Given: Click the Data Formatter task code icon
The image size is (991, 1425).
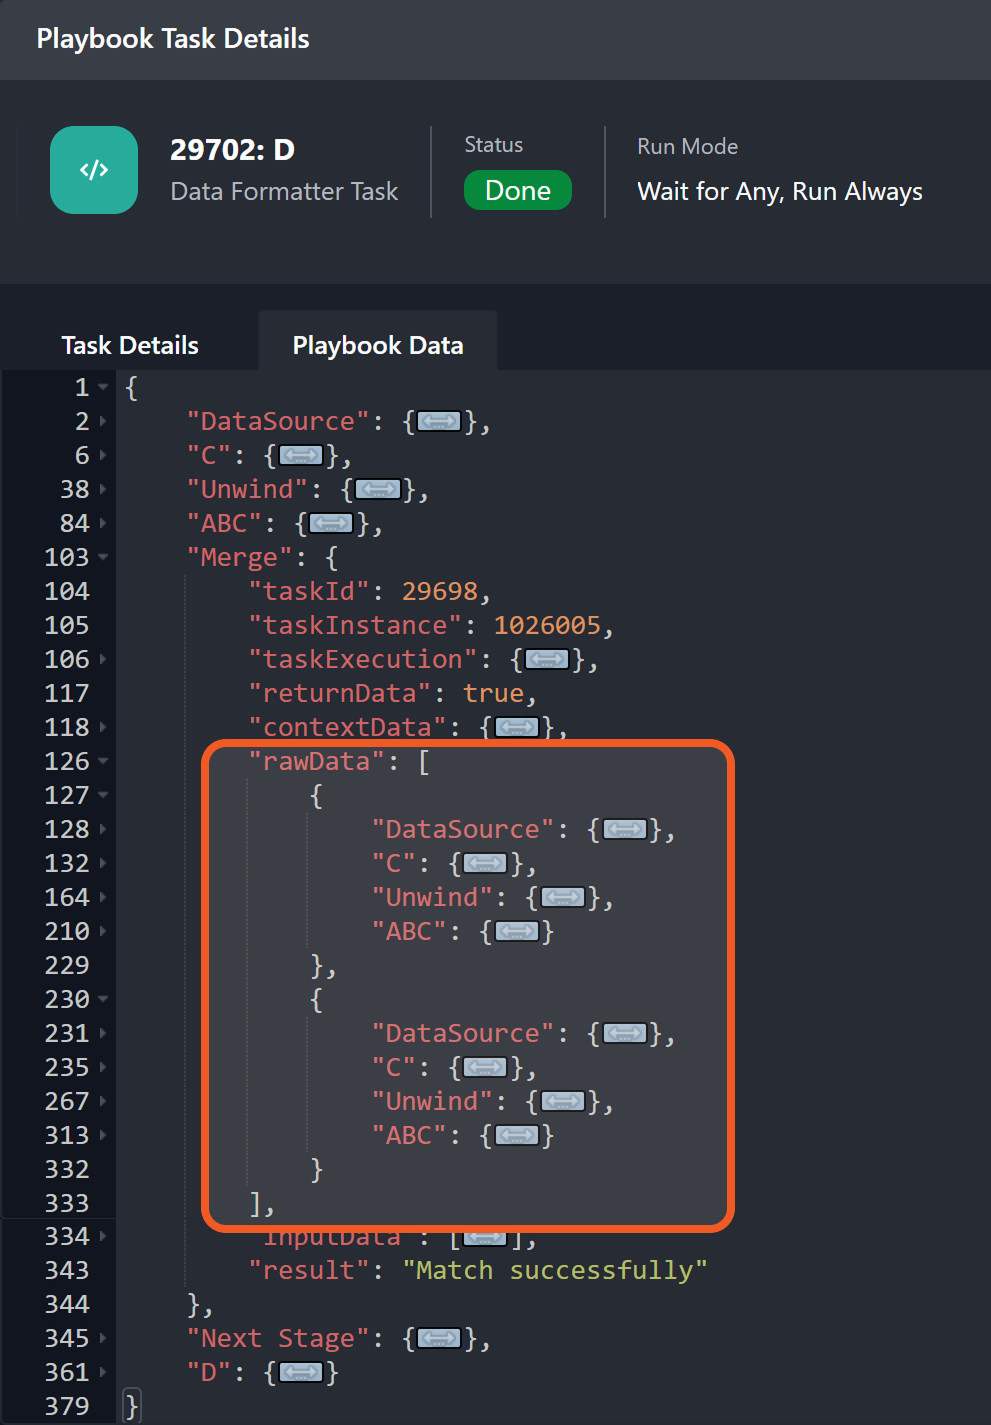Looking at the screenshot, I should point(94,170).
